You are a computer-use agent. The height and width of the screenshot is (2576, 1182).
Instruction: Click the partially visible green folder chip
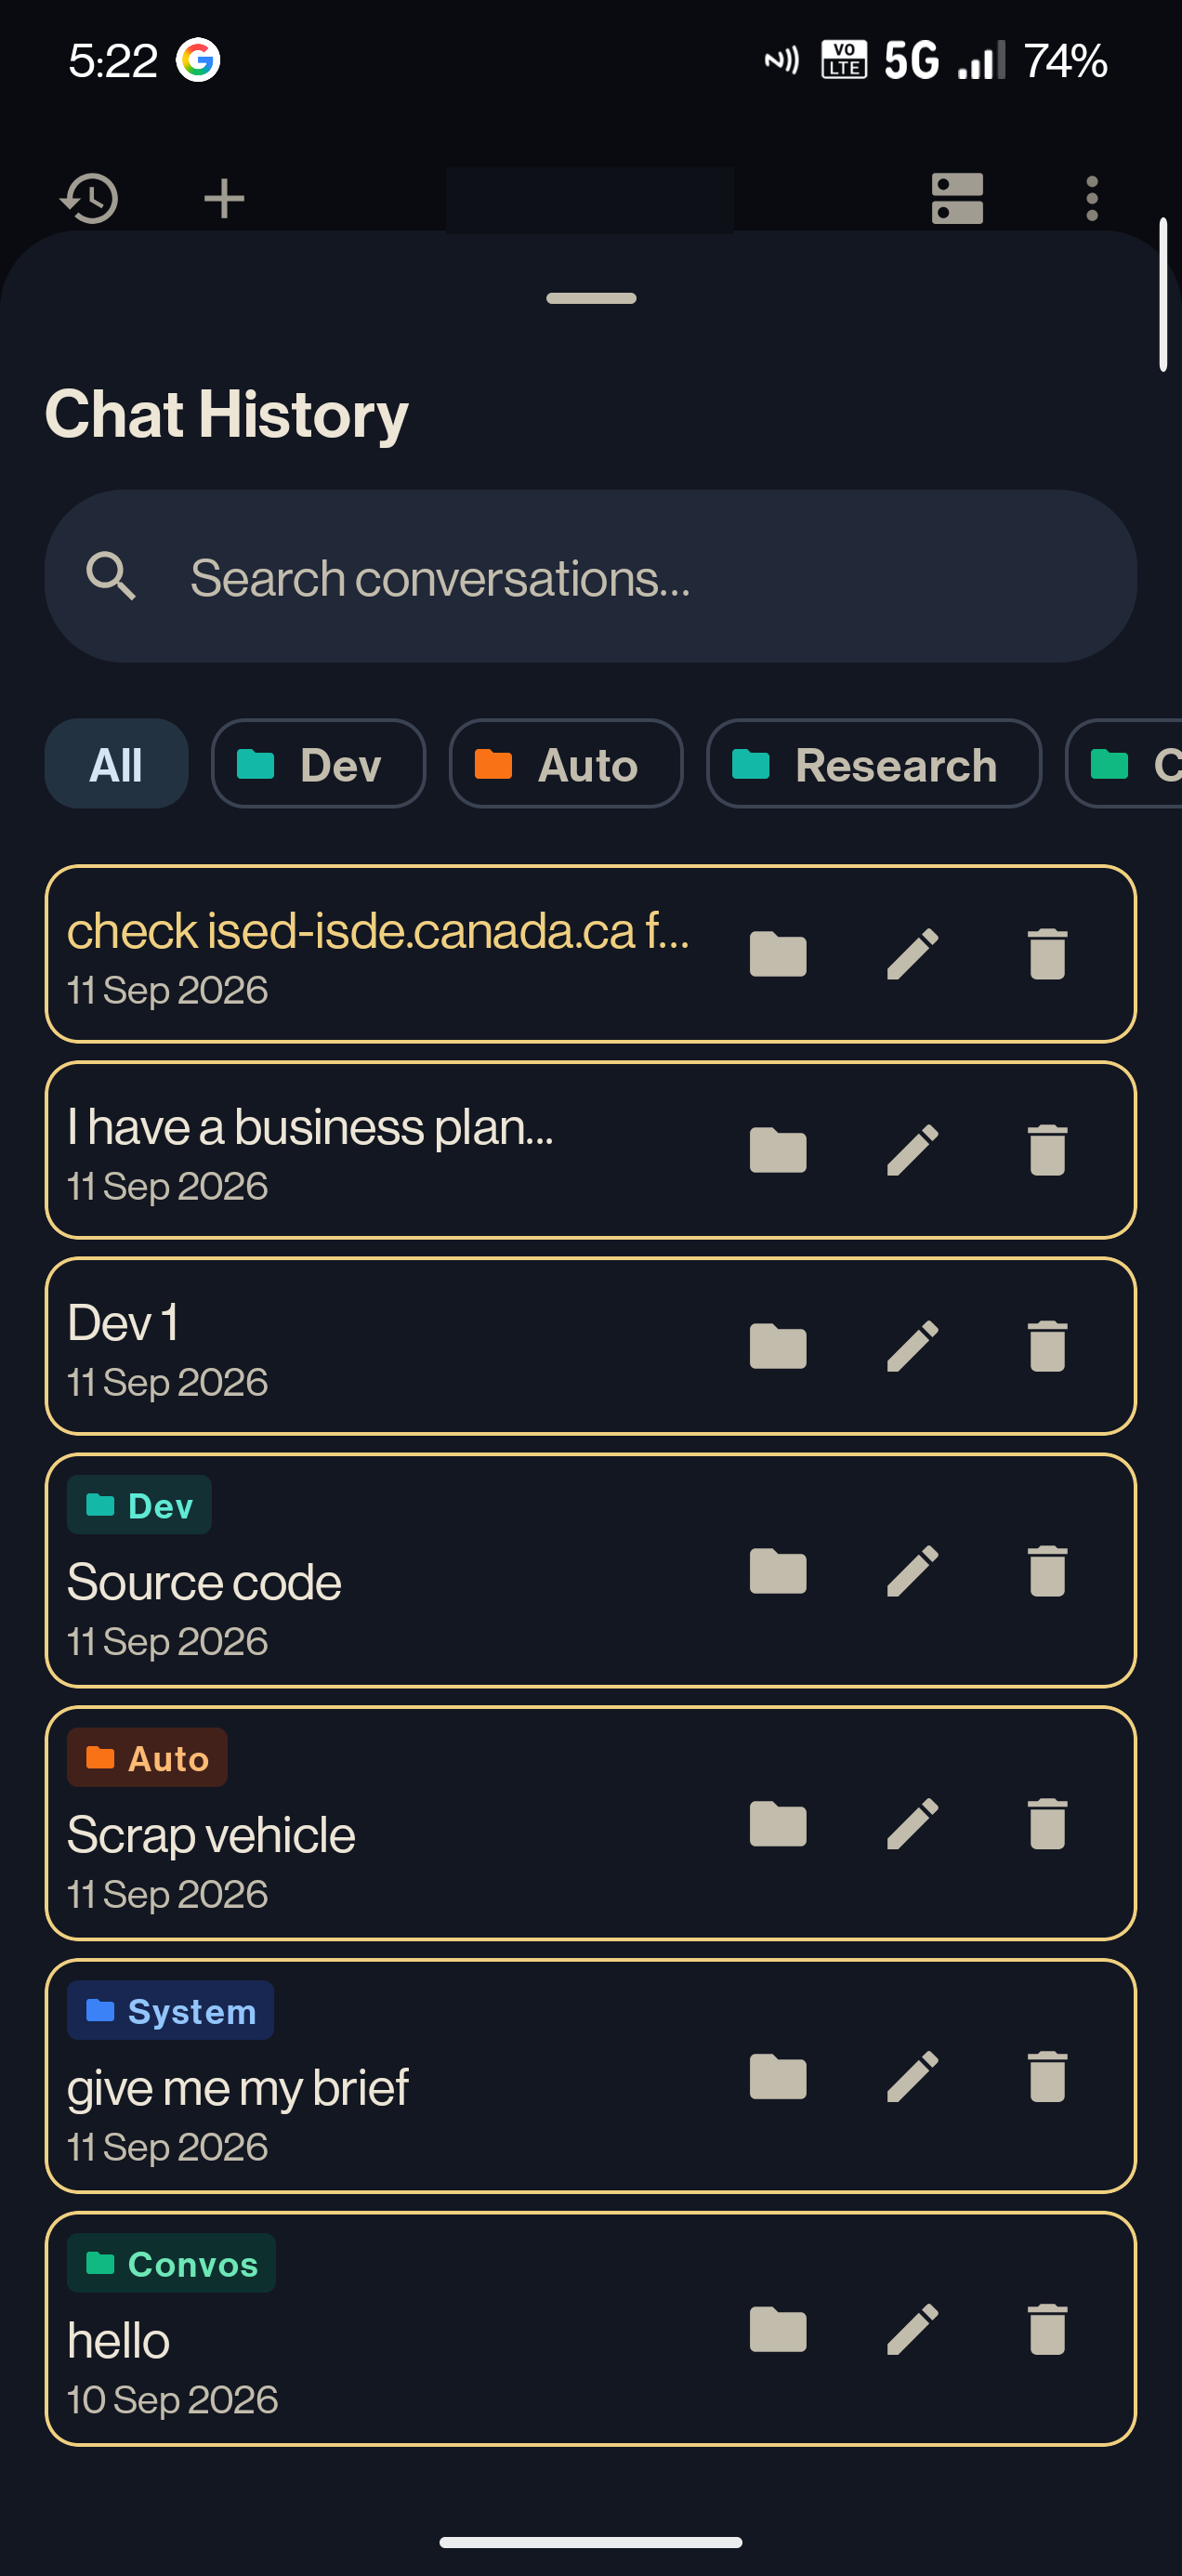click(x=1125, y=764)
